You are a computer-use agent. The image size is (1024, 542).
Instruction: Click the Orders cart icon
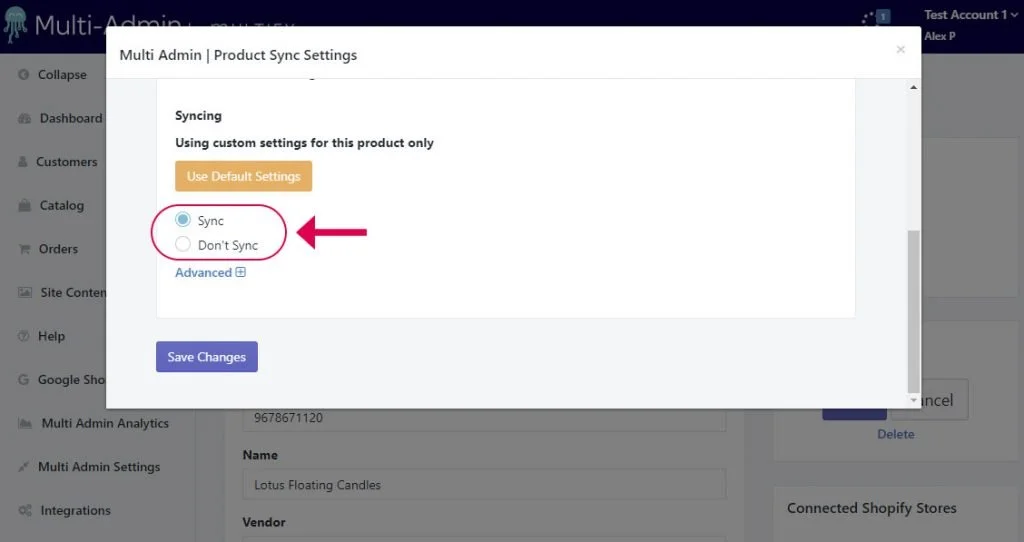point(24,249)
